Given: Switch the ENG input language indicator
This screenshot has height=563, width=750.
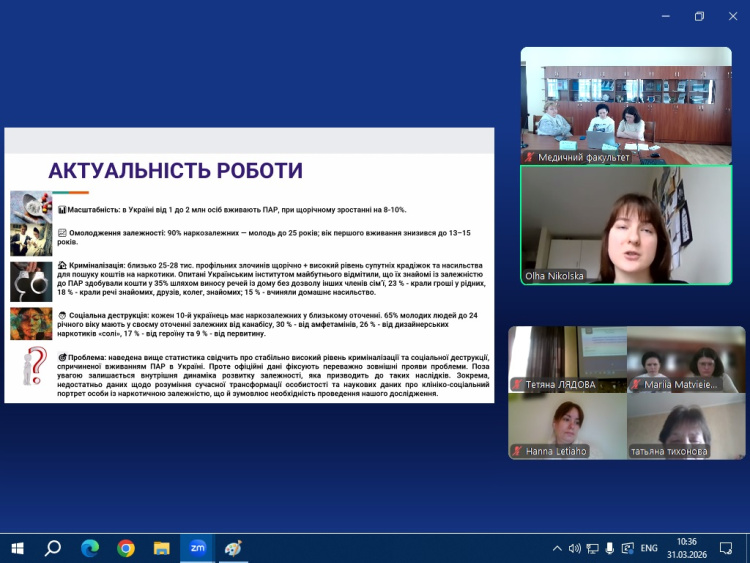Looking at the screenshot, I should pos(649,548).
